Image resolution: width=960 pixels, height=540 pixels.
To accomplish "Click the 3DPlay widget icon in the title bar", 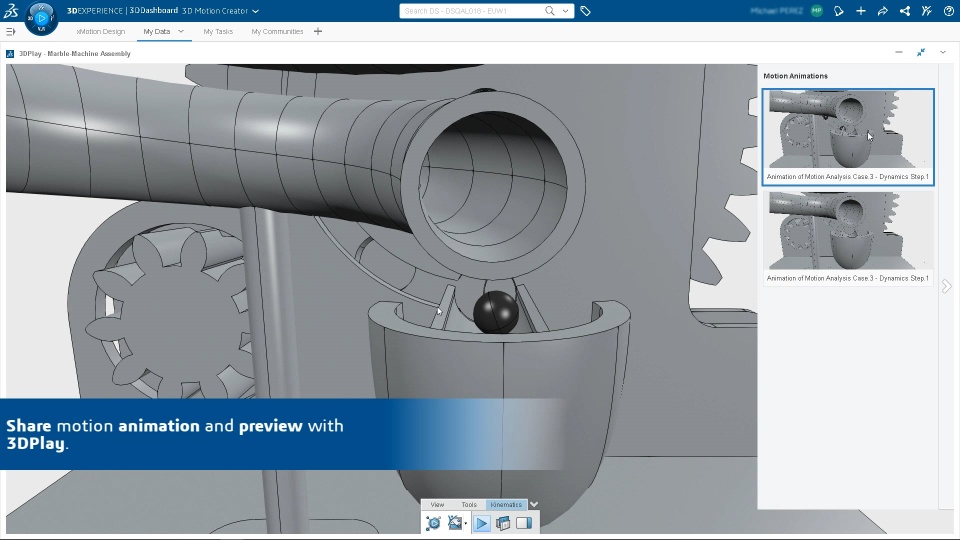I will tap(10, 54).
